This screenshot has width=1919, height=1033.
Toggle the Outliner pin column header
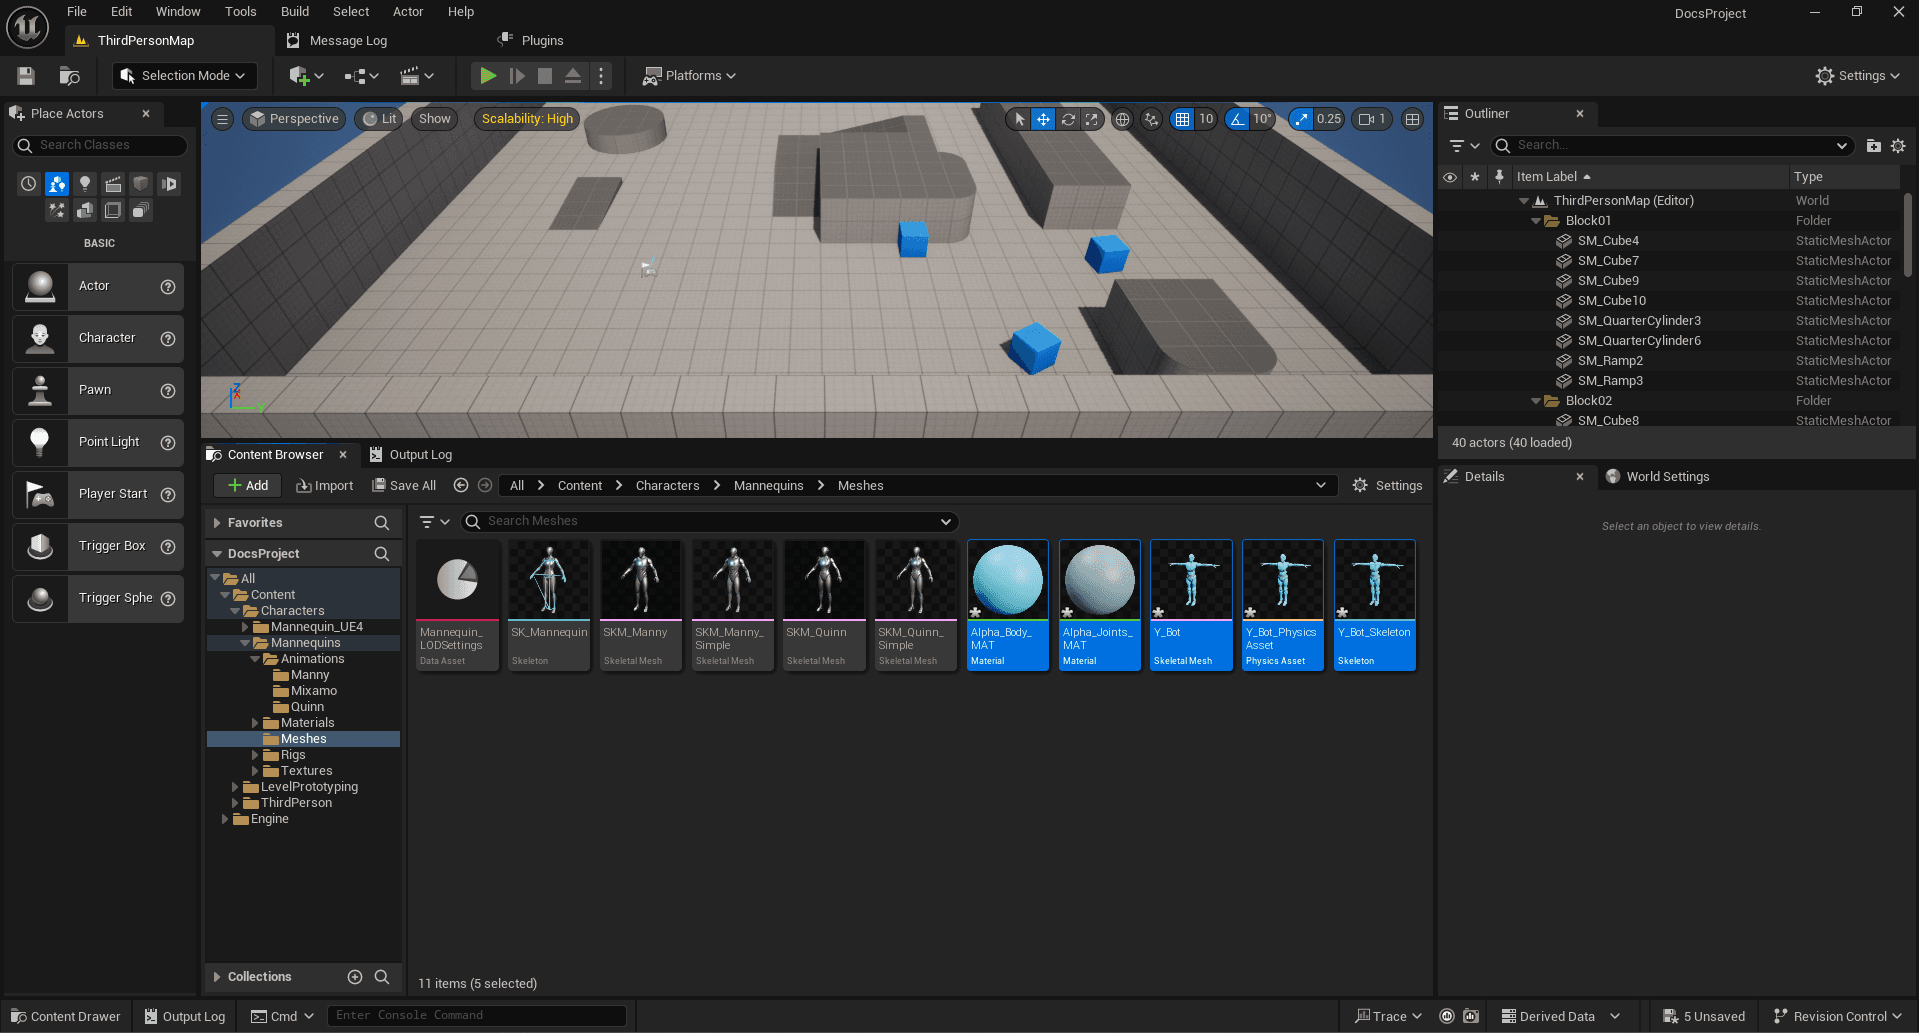pos(1499,177)
